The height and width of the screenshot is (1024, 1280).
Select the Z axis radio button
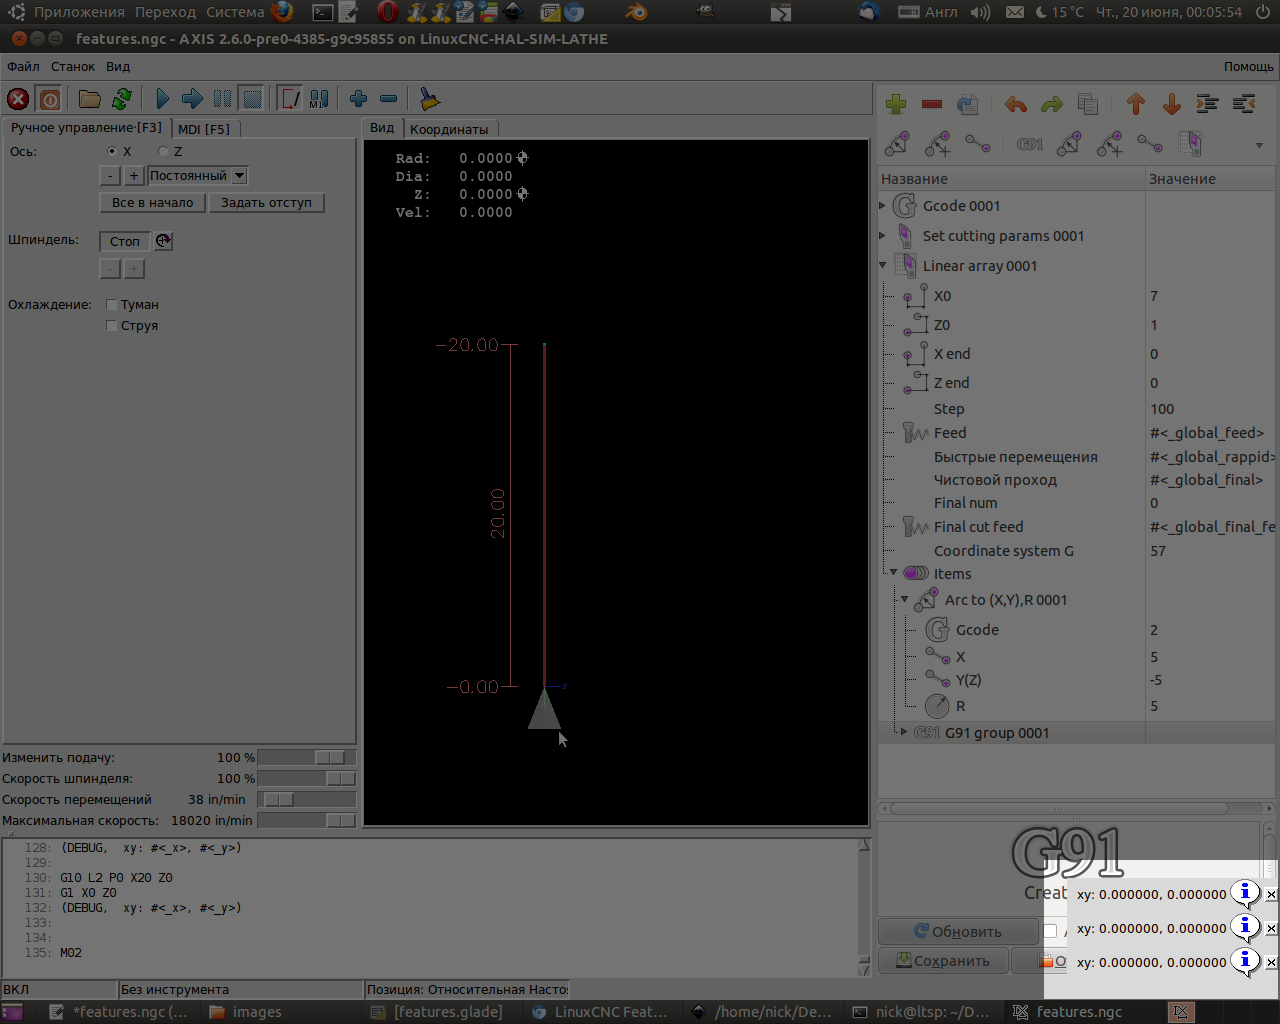click(164, 152)
